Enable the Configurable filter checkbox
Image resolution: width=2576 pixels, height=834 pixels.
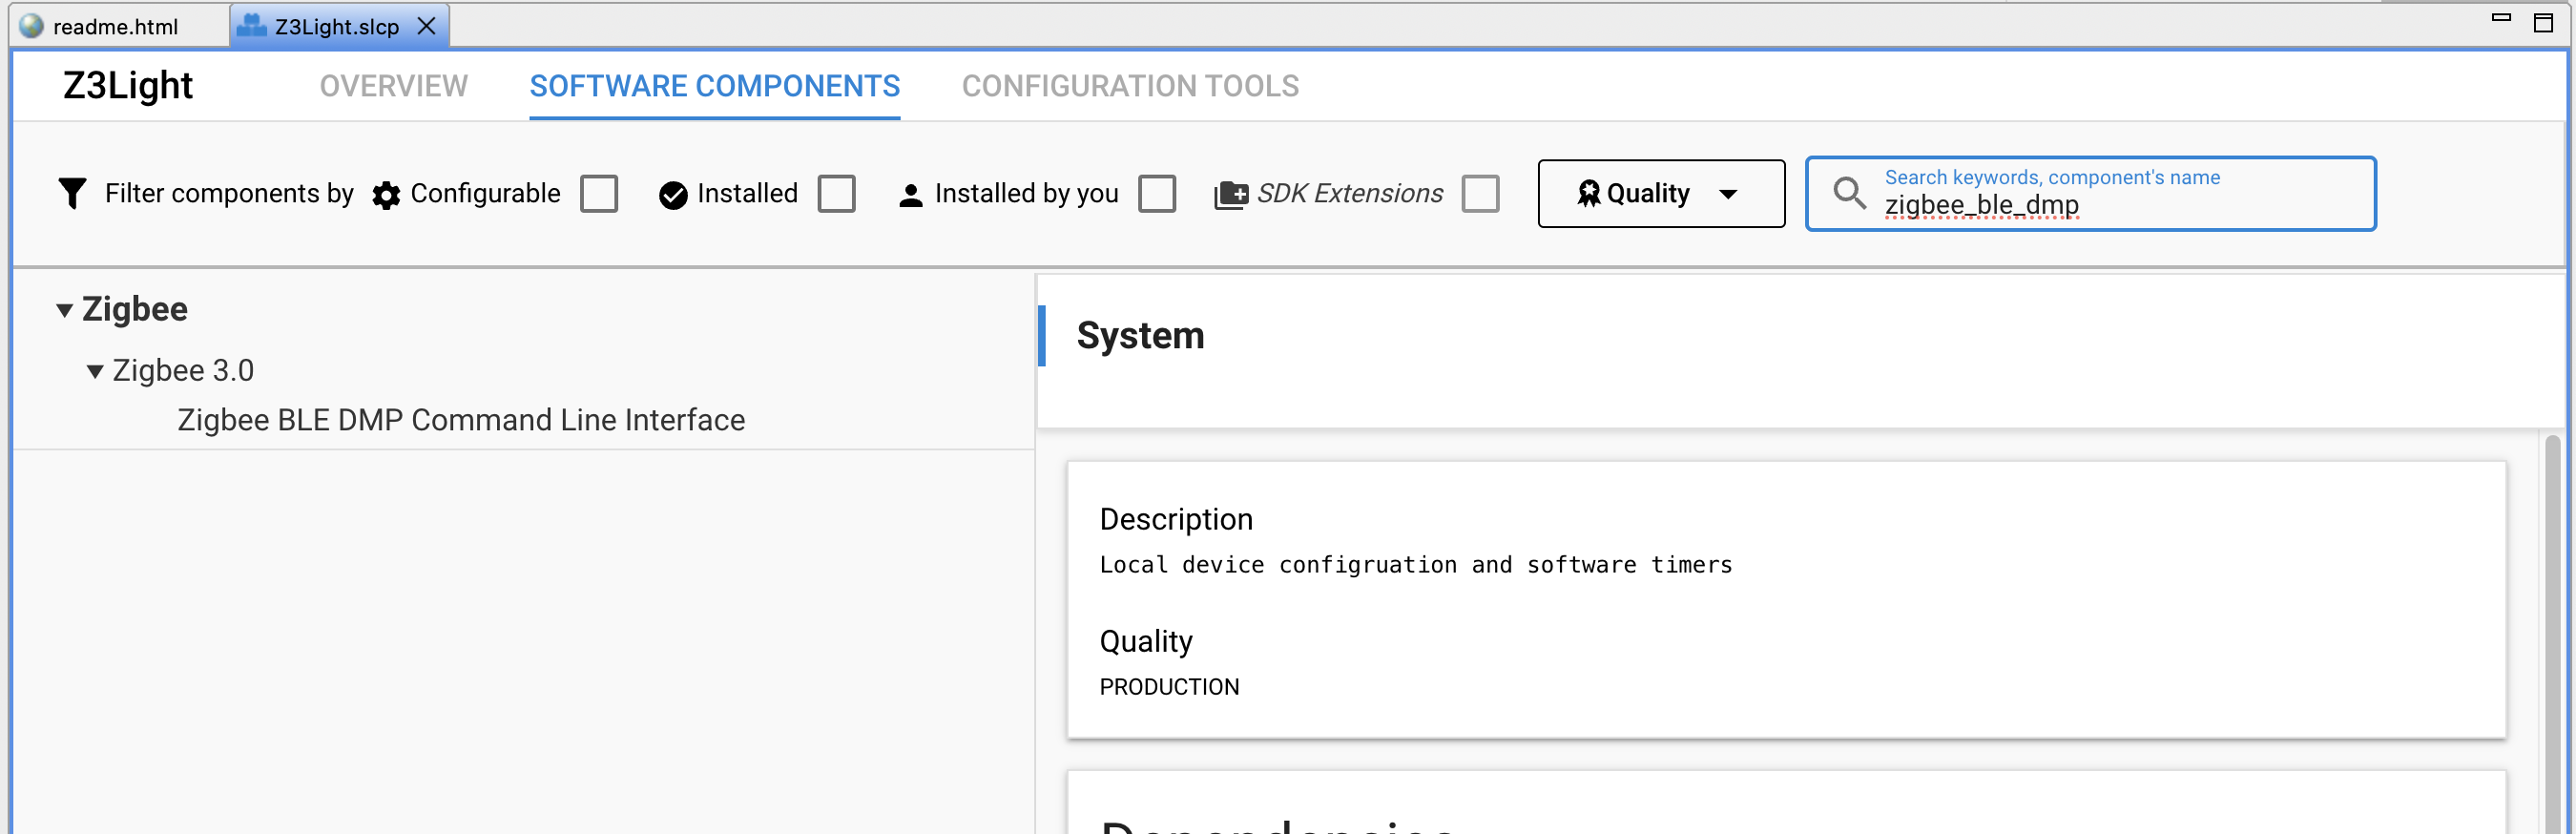(599, 193)
